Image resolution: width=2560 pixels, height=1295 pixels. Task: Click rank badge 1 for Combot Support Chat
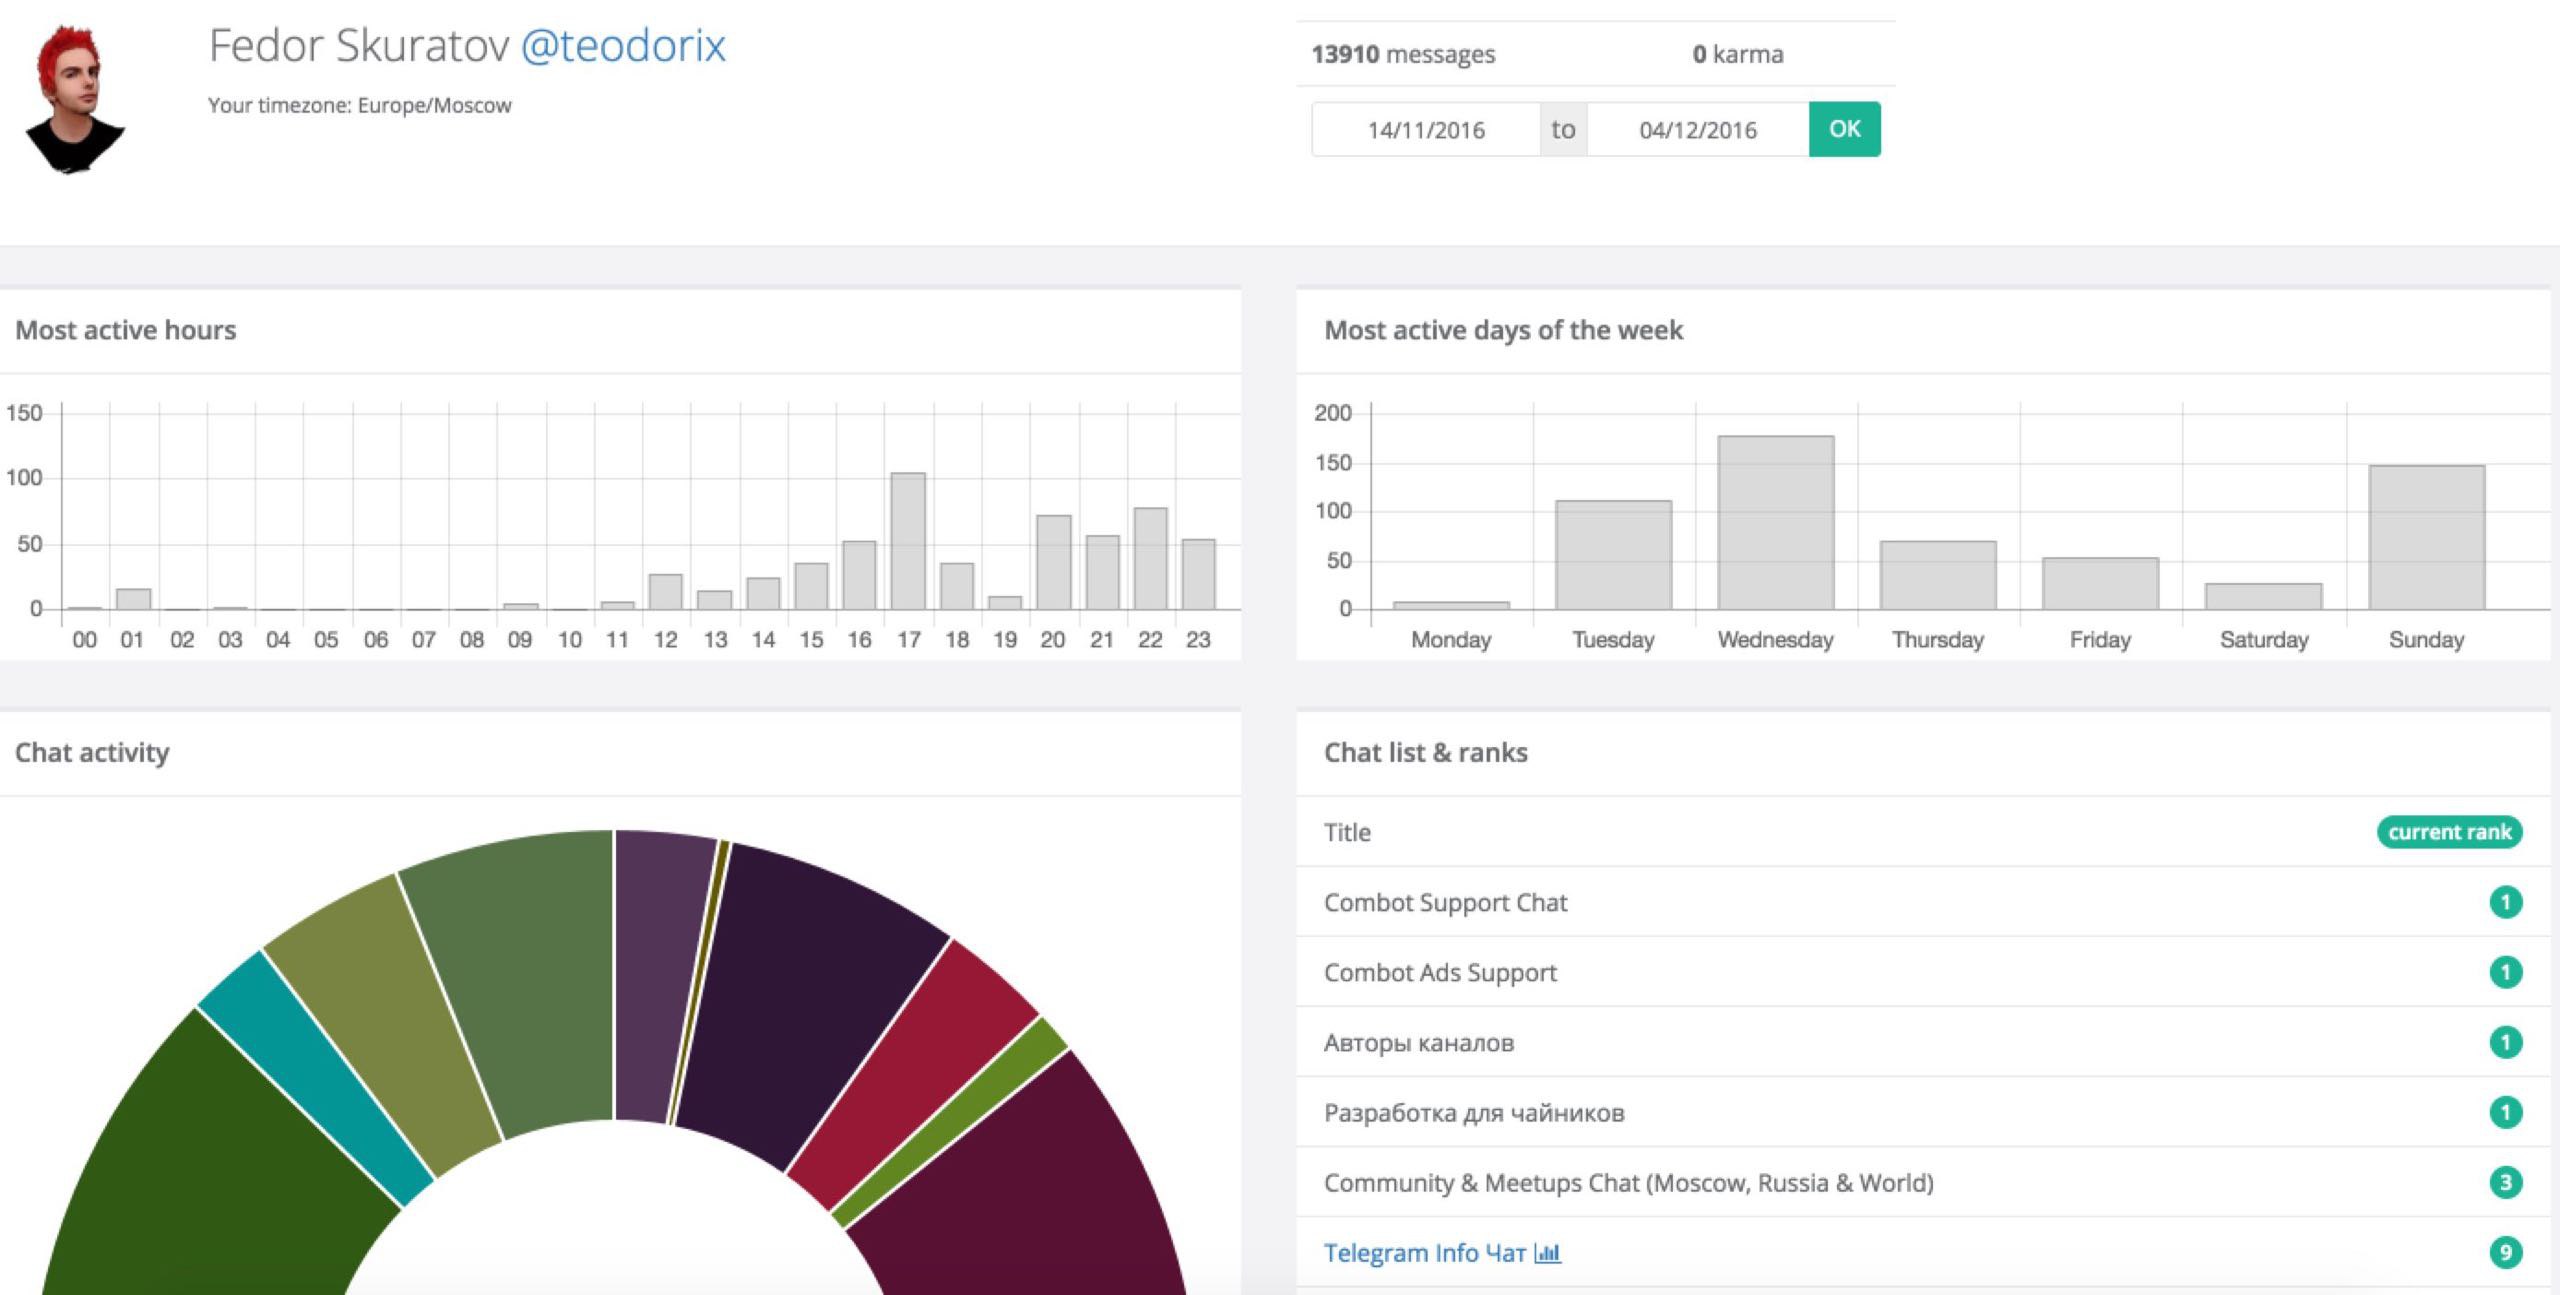2505,902
